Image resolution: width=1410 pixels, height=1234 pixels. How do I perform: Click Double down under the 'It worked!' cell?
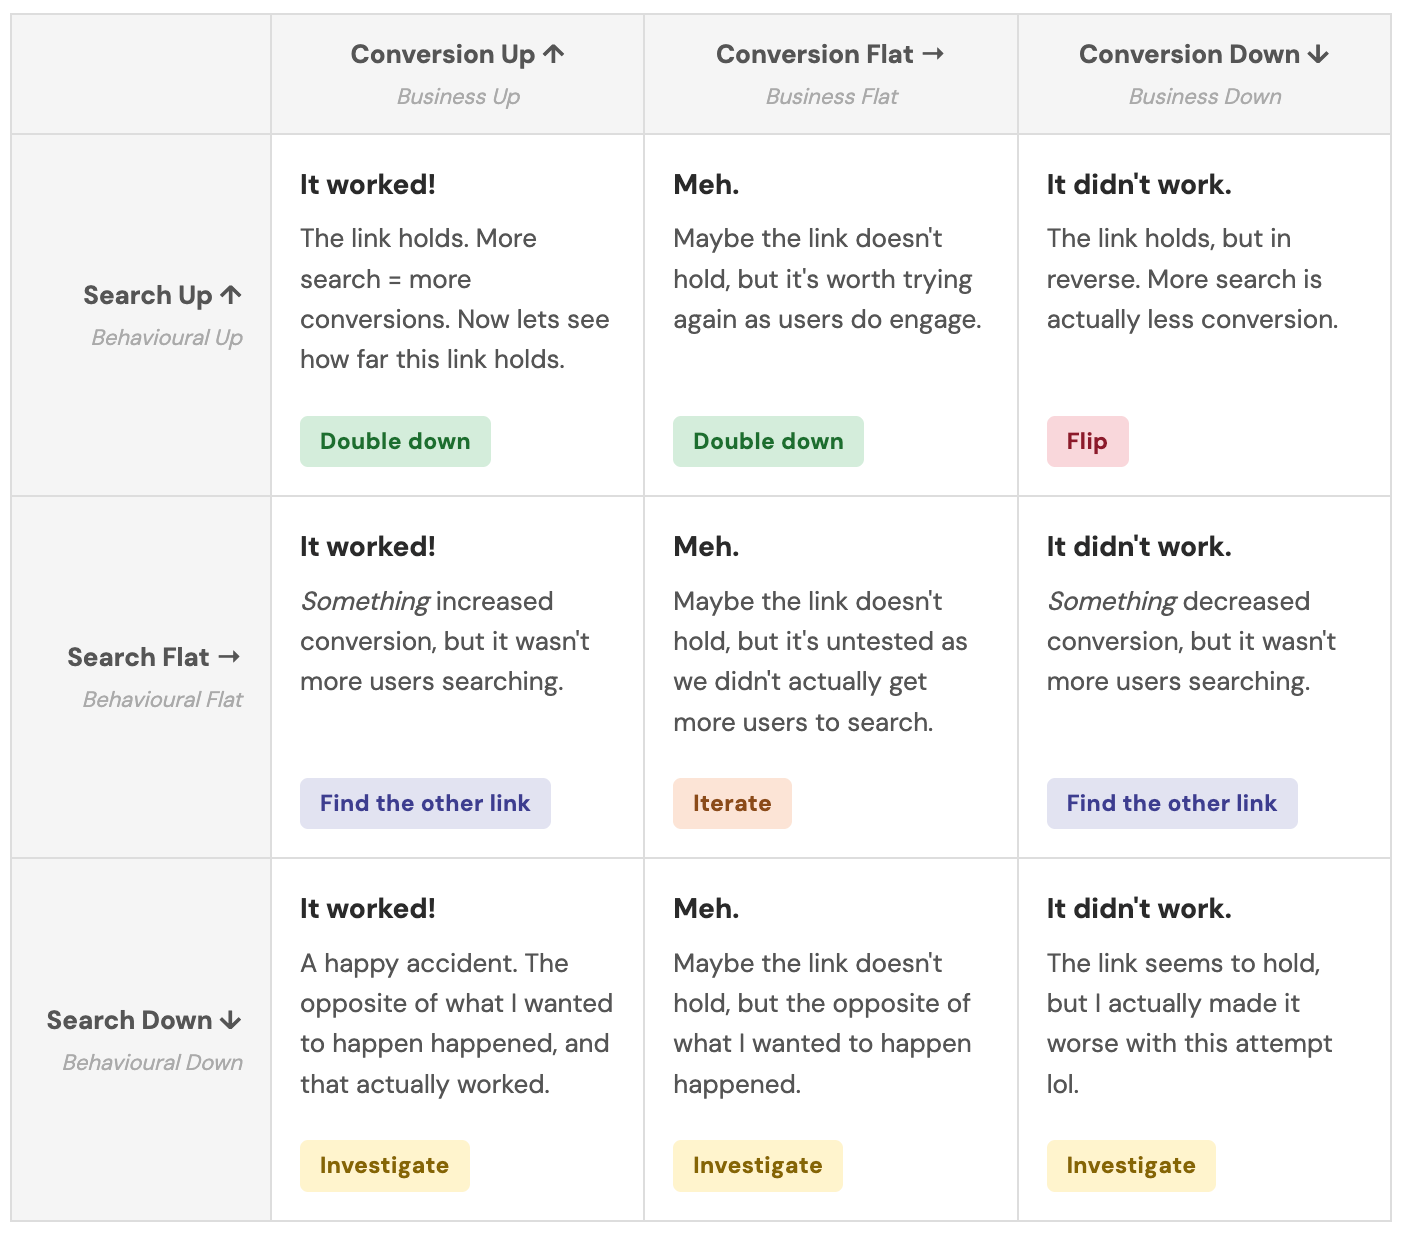[395, 441]
